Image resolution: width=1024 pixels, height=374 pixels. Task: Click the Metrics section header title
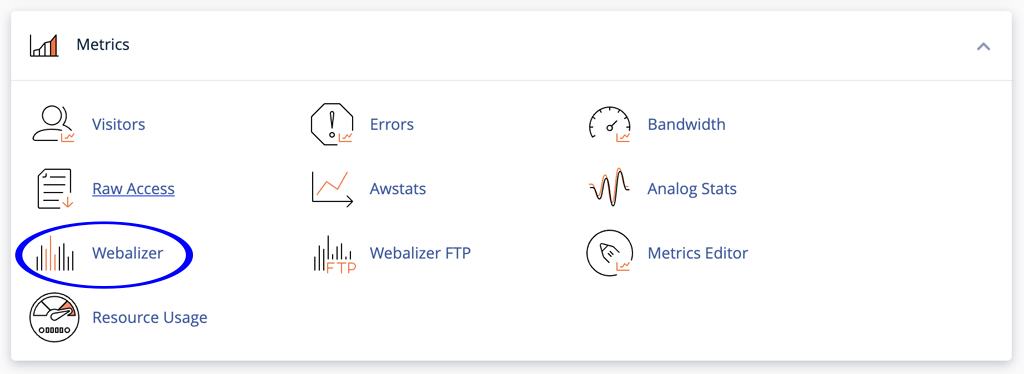[103, 44]
